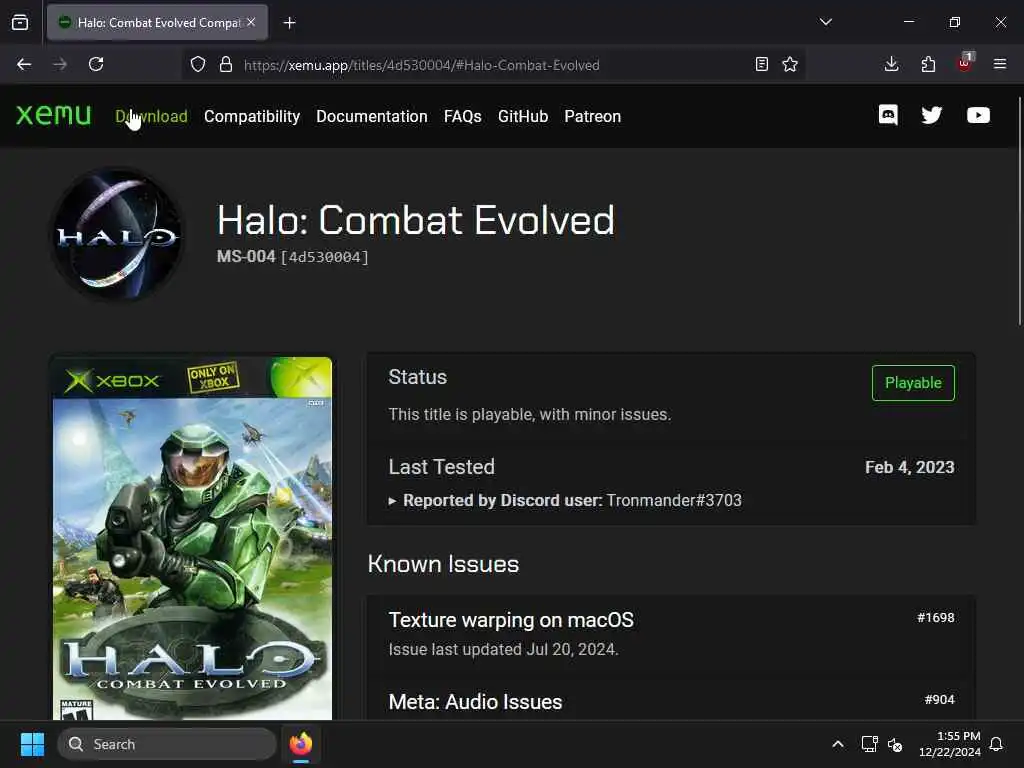The image size is (1024, 768).
Task: Go back to the previous page
Action: [24, 64]
